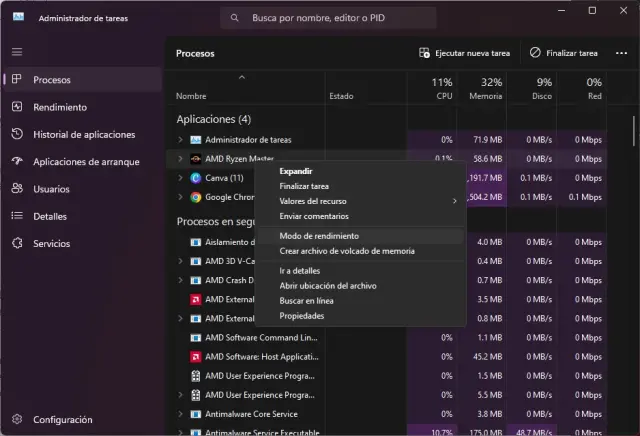640x436 pixels.
Task: Click Ejecutar nueva tarea button
Action: tap(466, 53)
